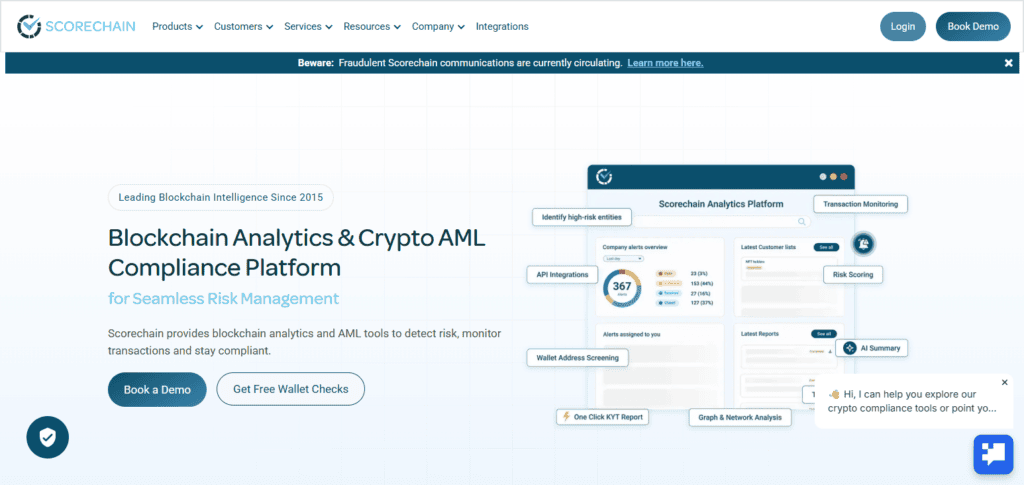Expand the Products menu
The width and height of the screenshot is (1024, 485).
coord(178,27)
